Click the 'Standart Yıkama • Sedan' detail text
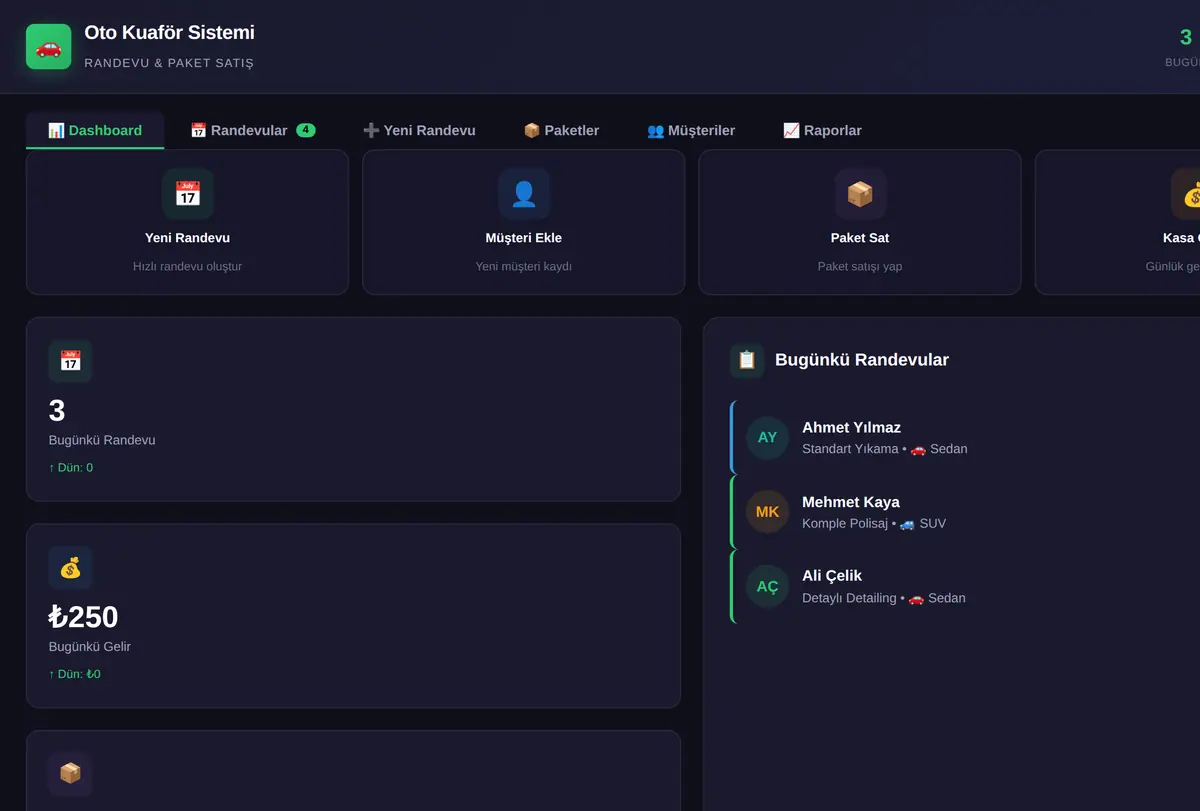The image size is (1200, 811). 885,449
